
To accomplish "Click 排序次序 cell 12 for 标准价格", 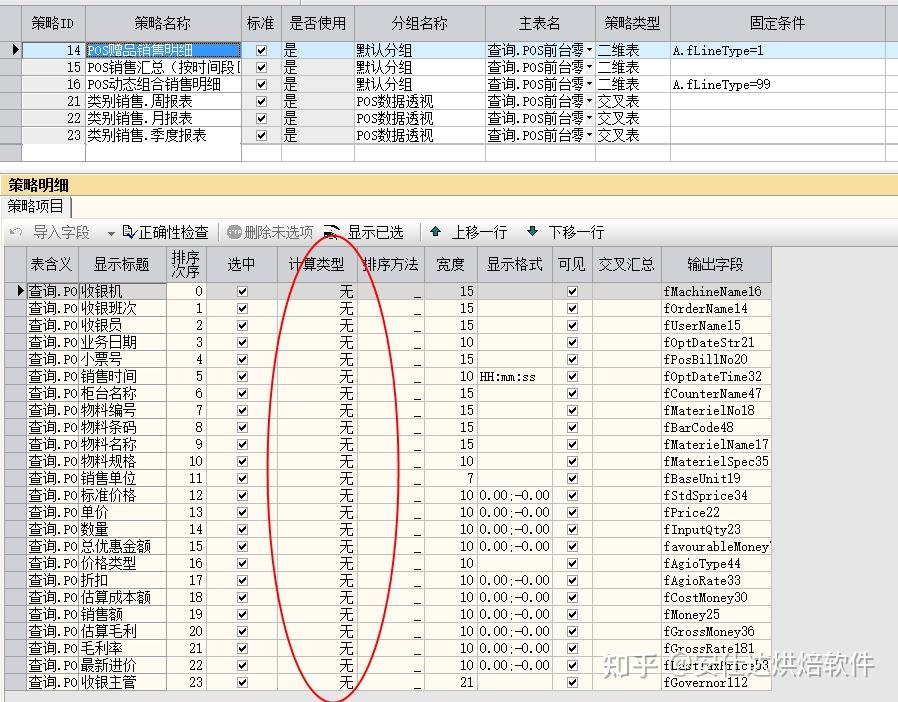I will (187, 496).
